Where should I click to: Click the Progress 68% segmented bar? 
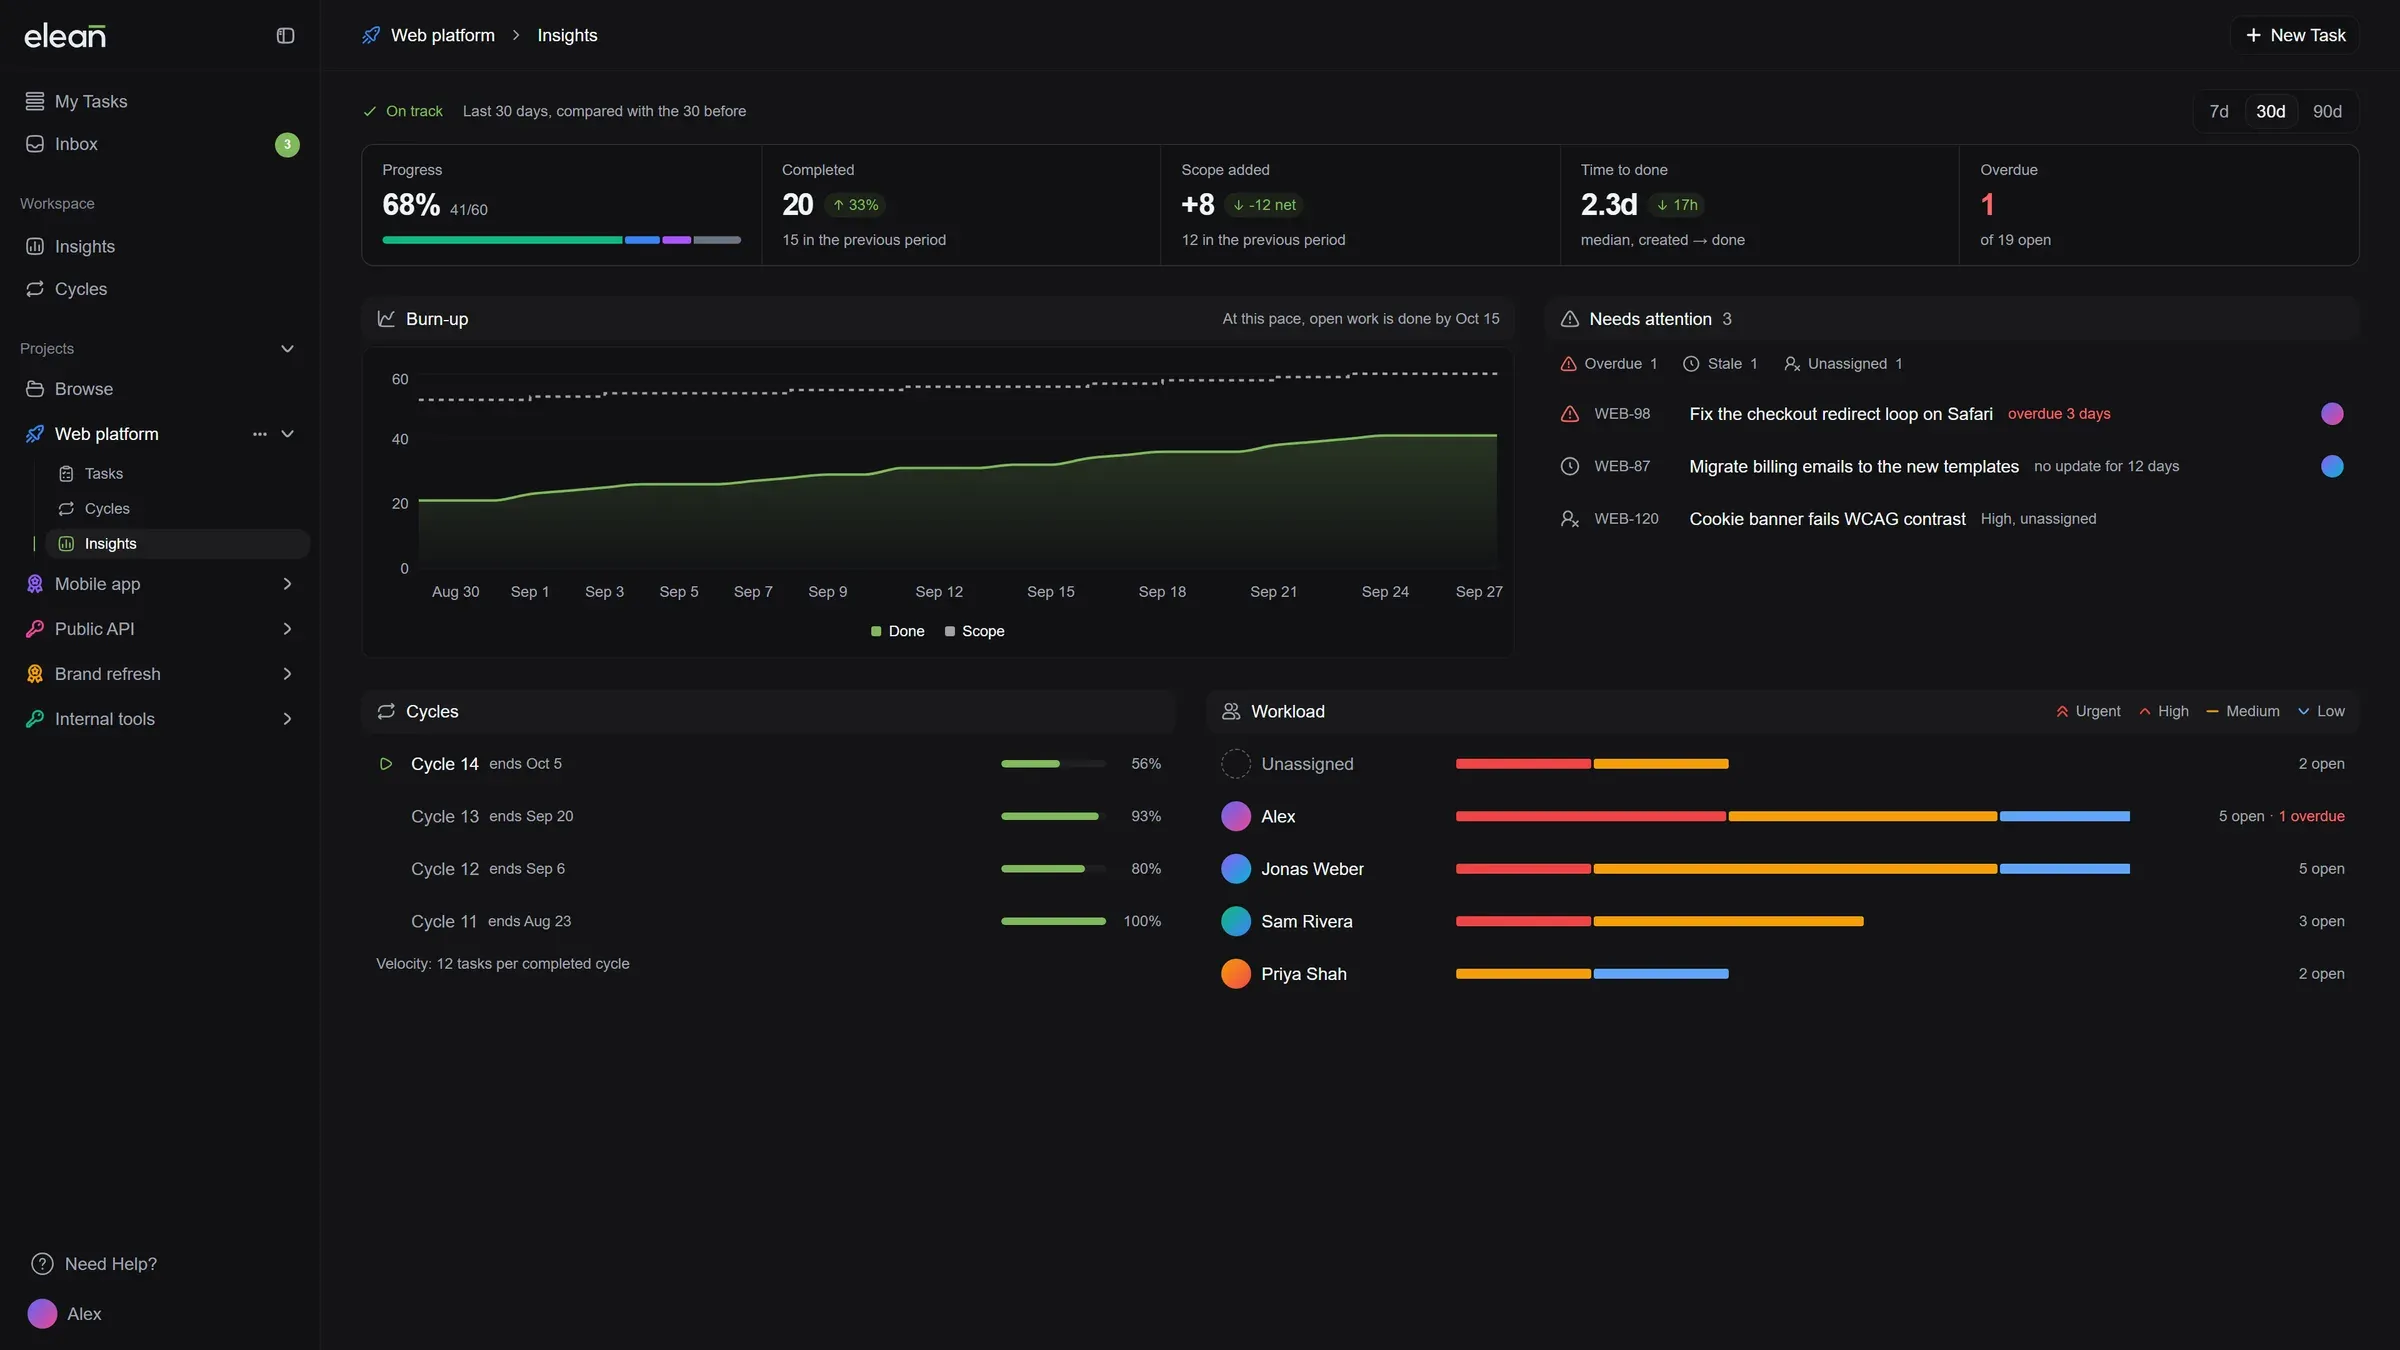click(561, 240)
